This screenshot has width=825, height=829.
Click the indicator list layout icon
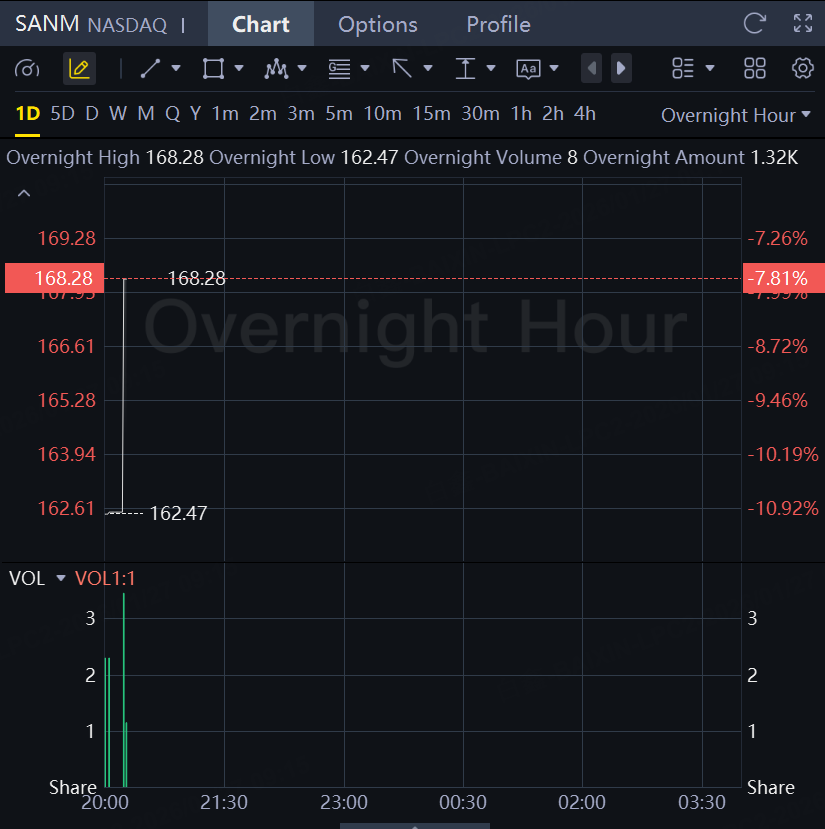pyautogui.click(x=683, y=68)
